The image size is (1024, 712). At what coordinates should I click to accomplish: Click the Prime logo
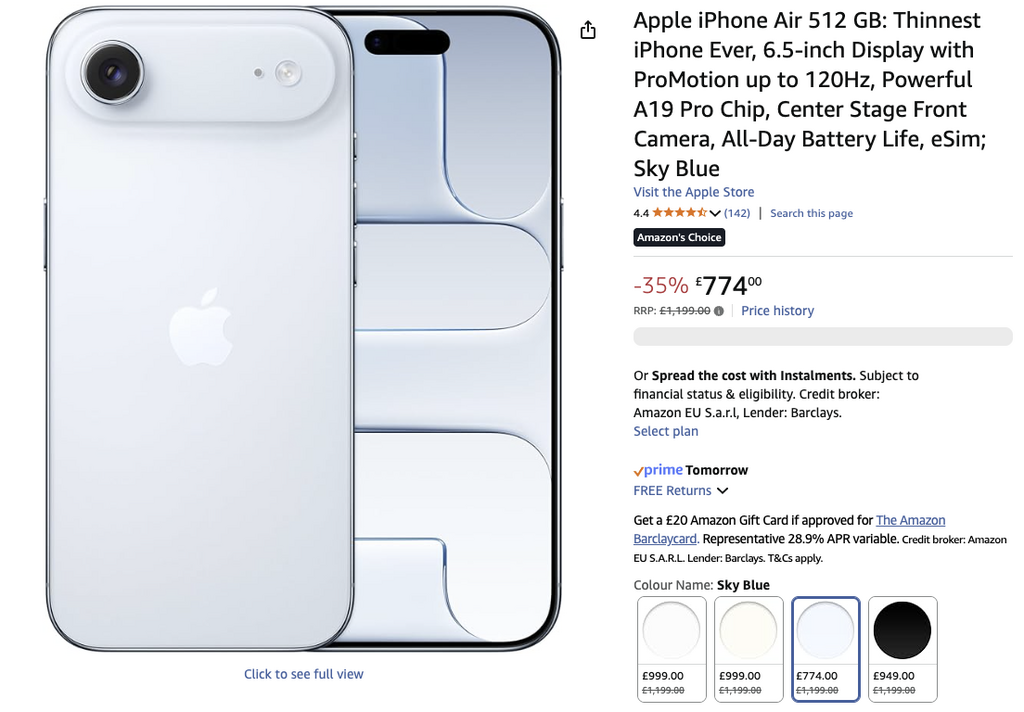pyautogui.click(x=658, y=470)
